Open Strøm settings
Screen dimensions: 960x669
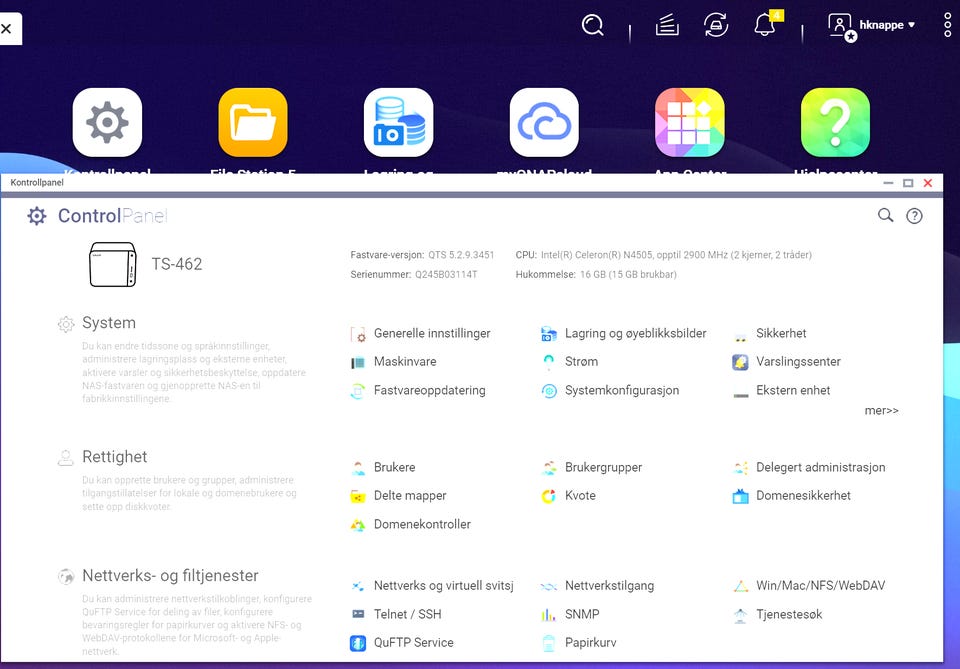click(x=569, y=362)
